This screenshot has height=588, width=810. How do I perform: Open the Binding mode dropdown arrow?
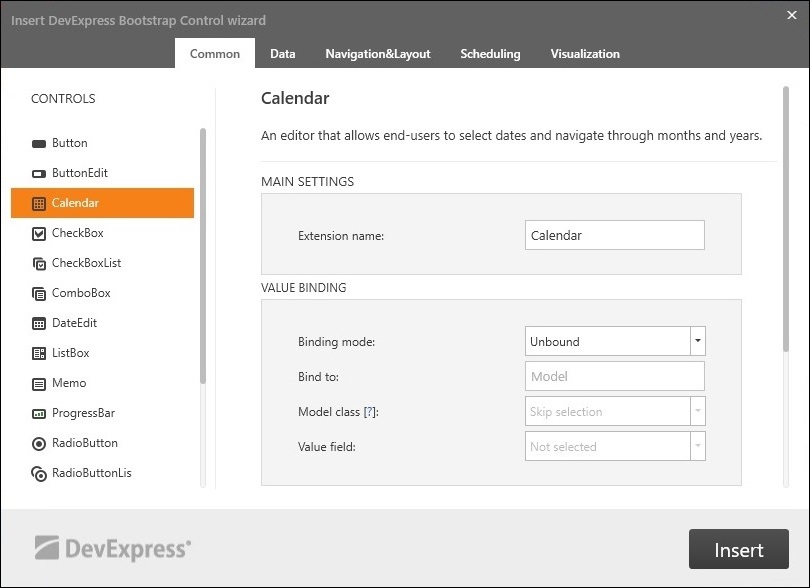[698, 341]
